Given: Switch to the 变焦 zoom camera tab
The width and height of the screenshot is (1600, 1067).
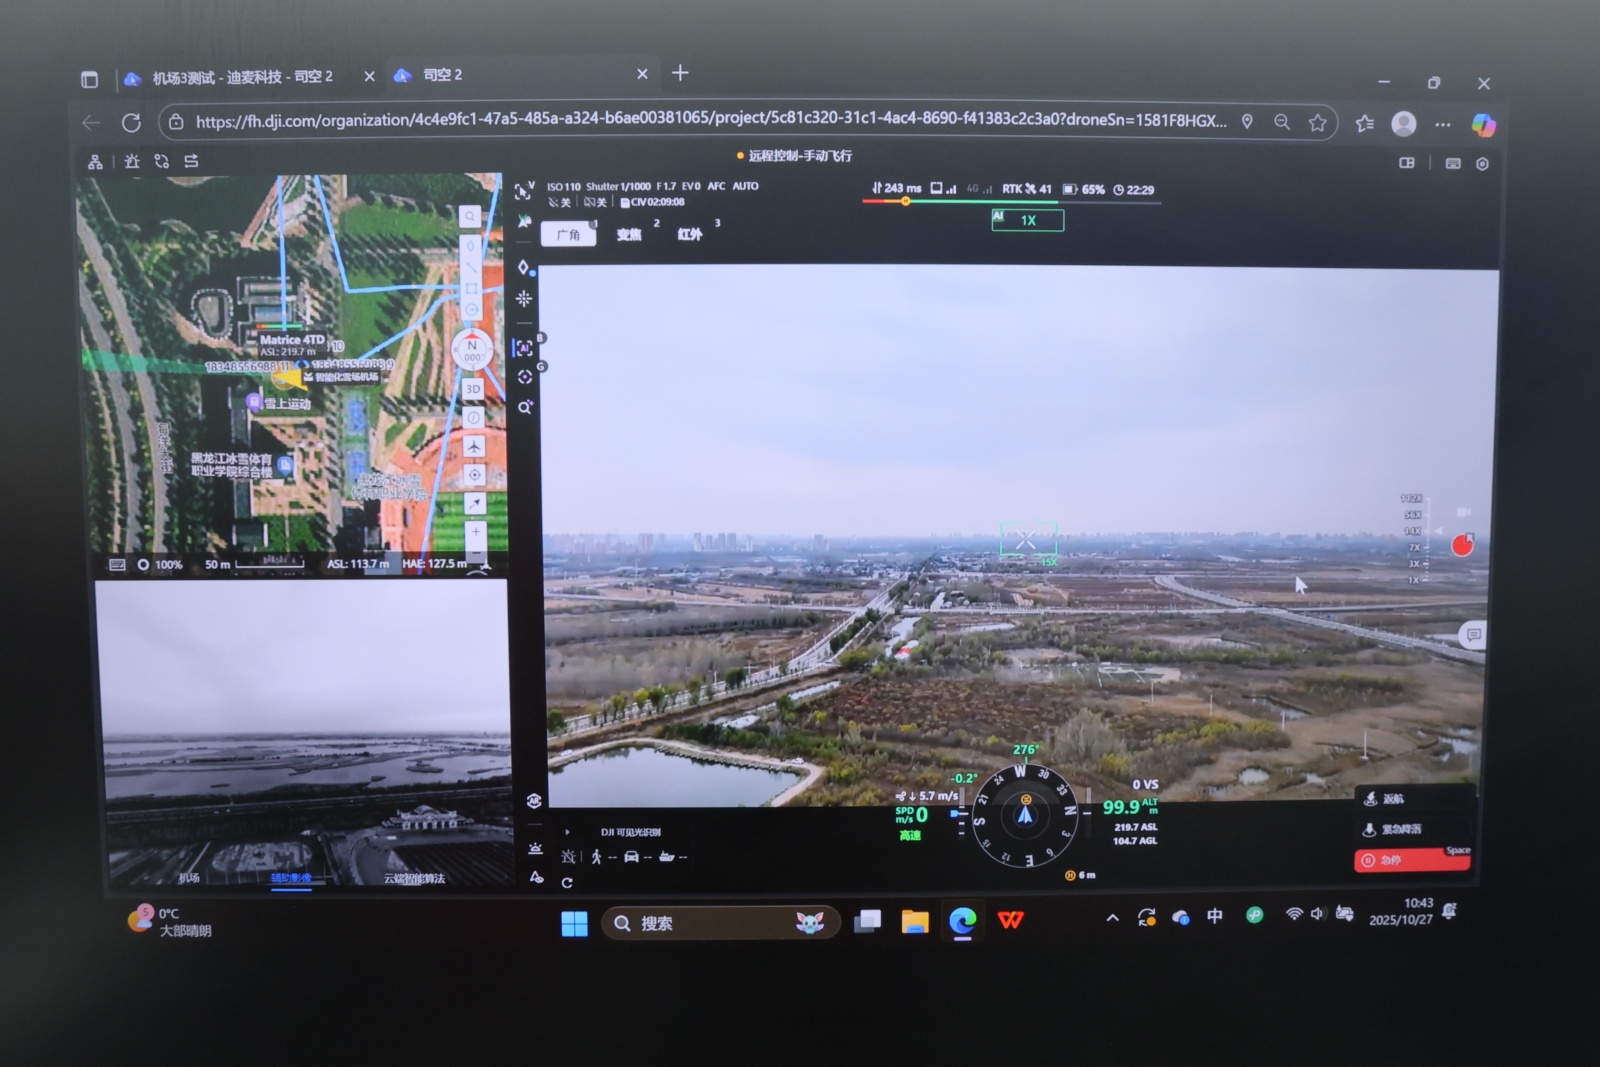Looking at the screenshot, I should pos(629,234).
